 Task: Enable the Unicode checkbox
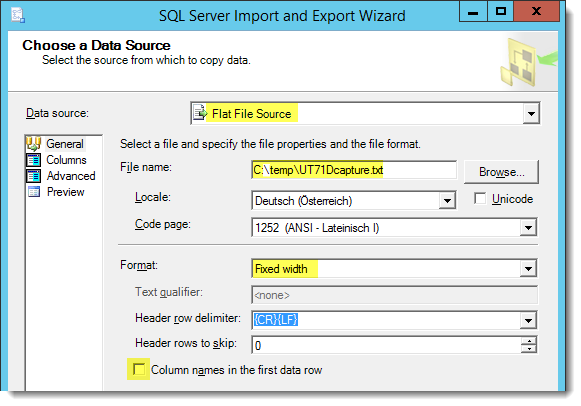tap(480, 199)
